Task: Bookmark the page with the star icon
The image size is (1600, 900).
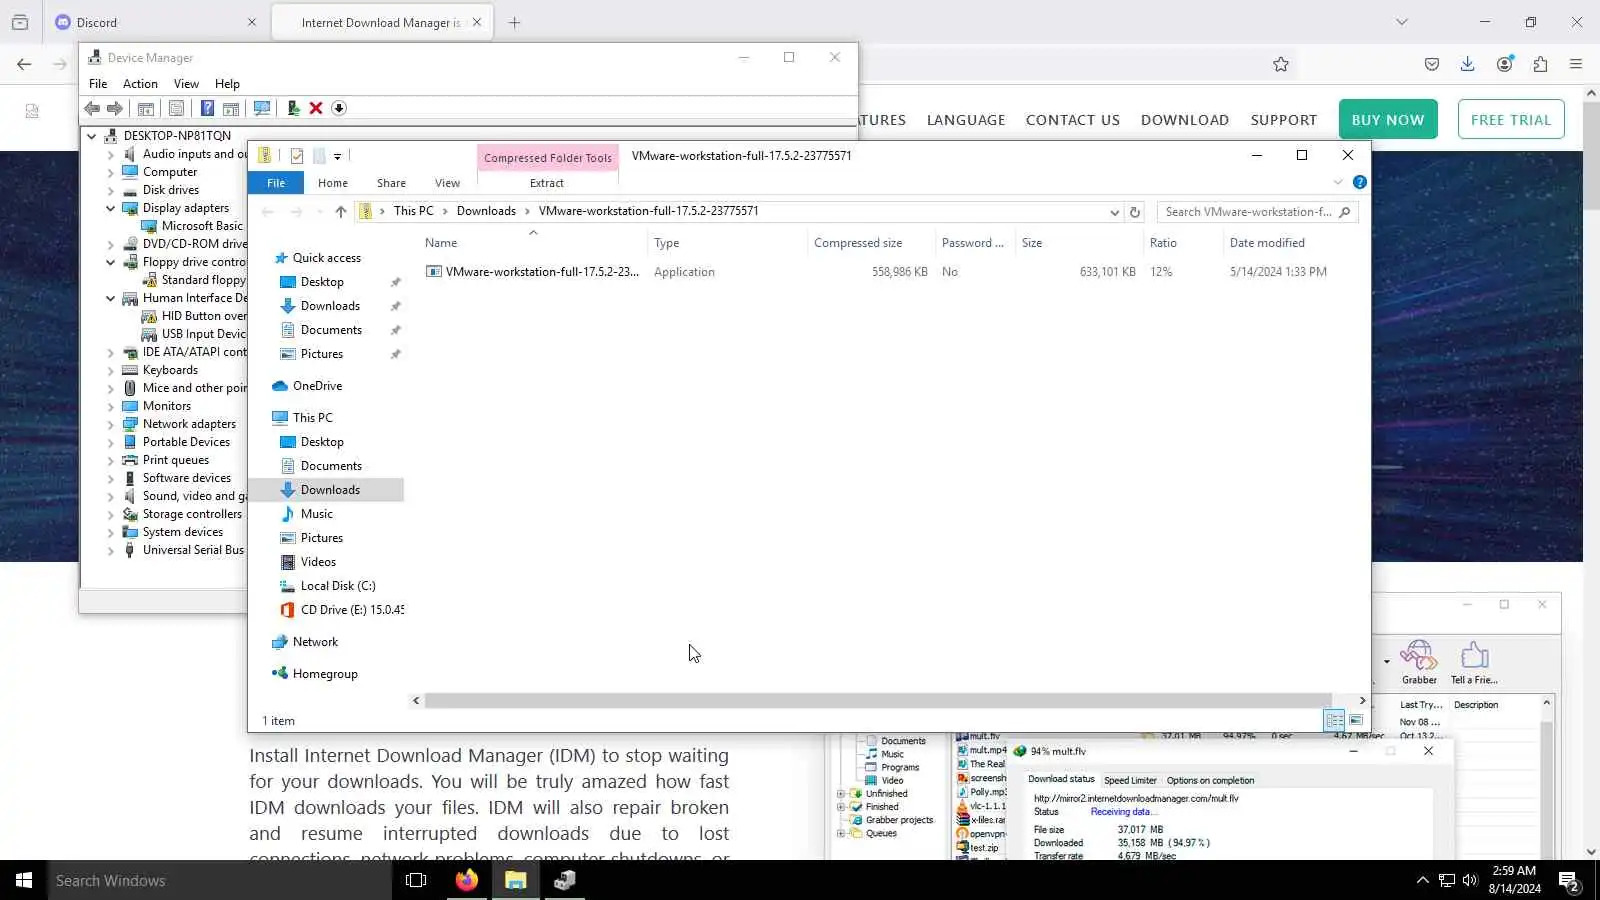Action: 1281,64
